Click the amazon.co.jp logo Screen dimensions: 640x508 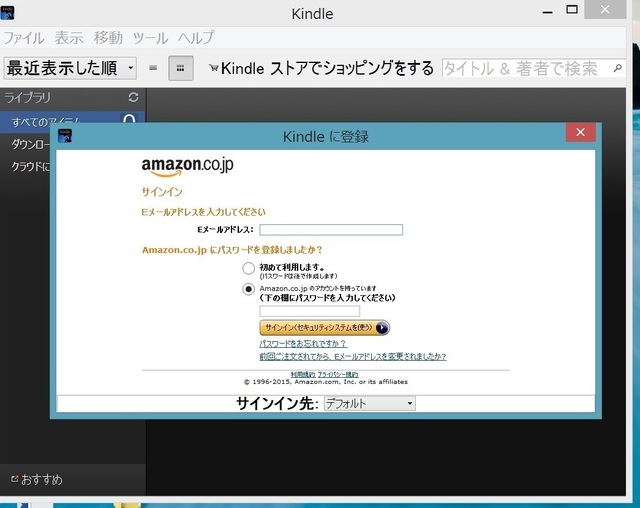tap(187, 166)
